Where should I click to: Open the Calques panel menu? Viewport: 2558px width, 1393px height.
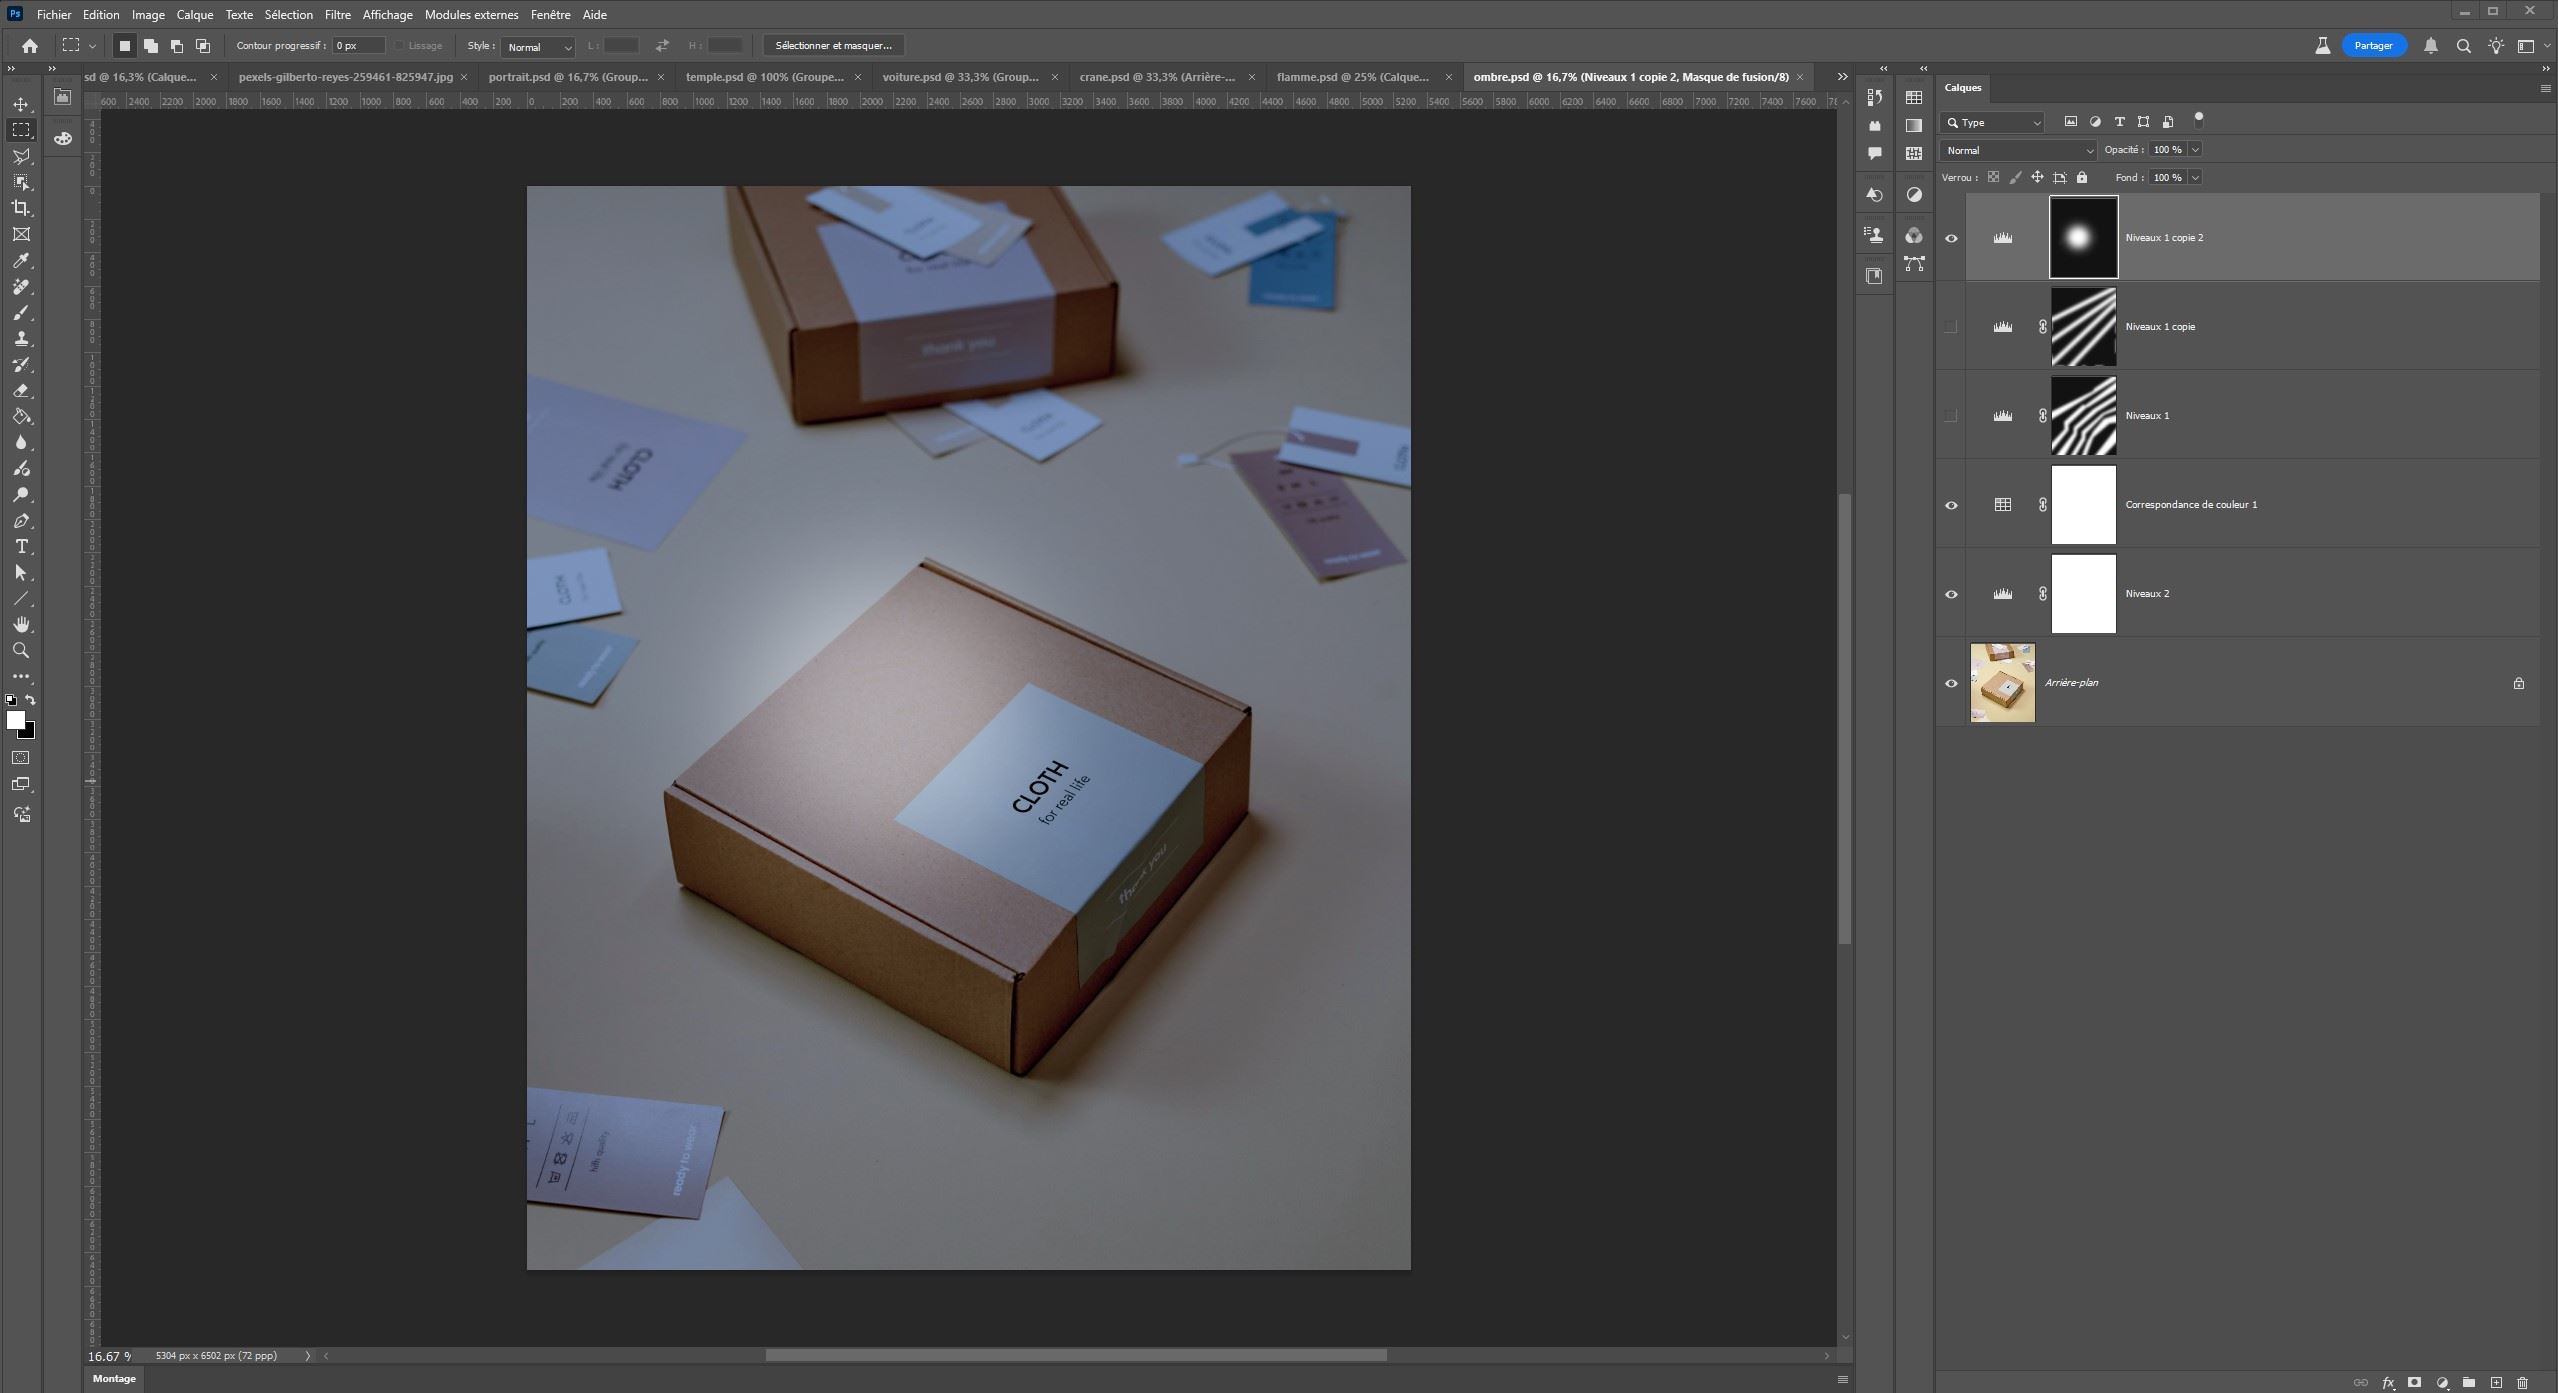point(2545,88)
